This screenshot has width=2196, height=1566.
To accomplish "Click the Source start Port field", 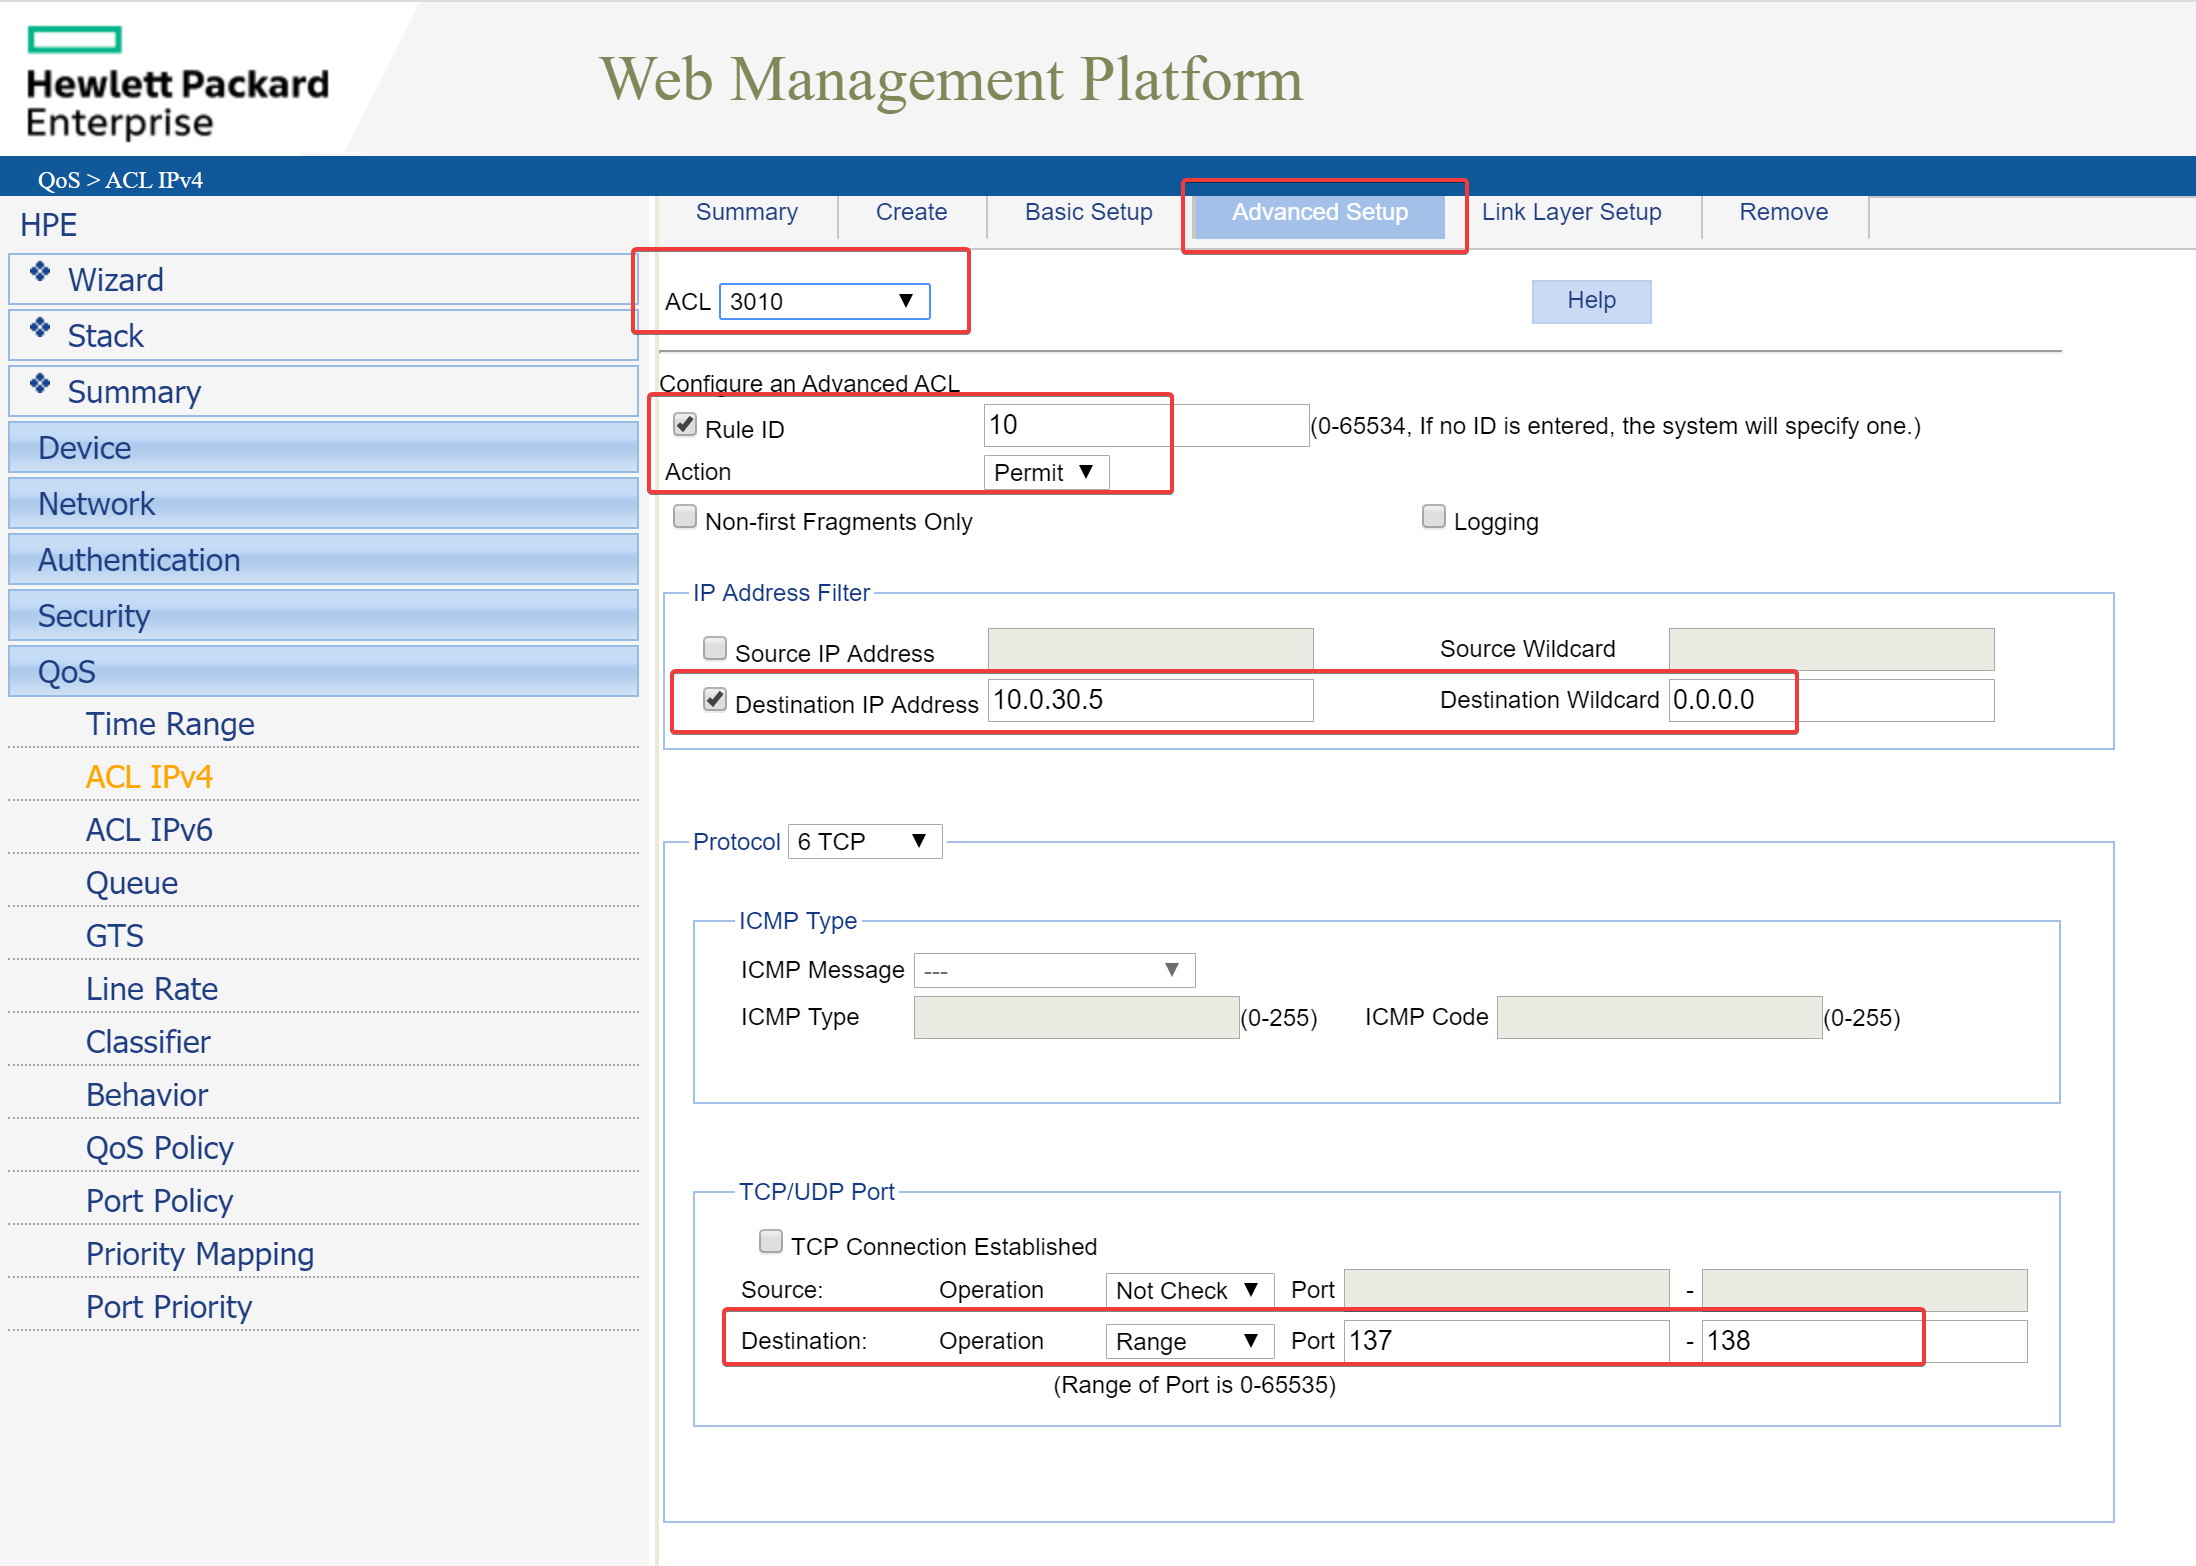I will tap(1506, 1290).
